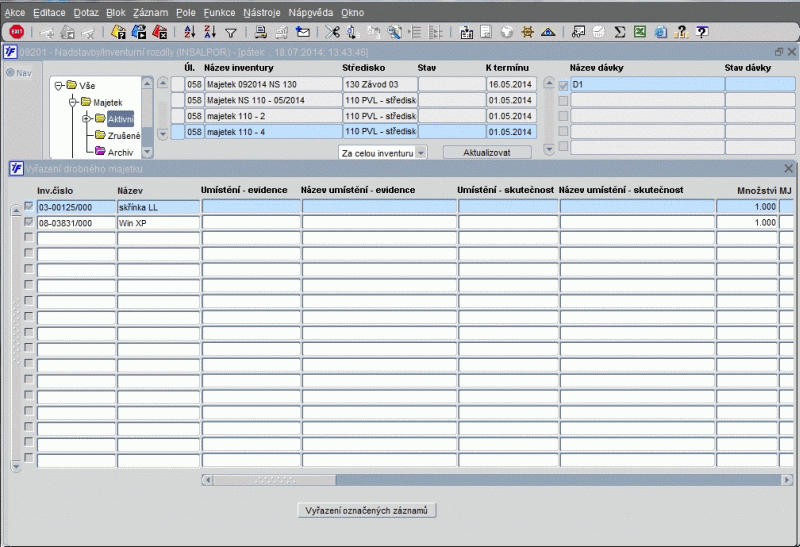
Task: Click the Aktualizovat button
Action: (487, 152)
